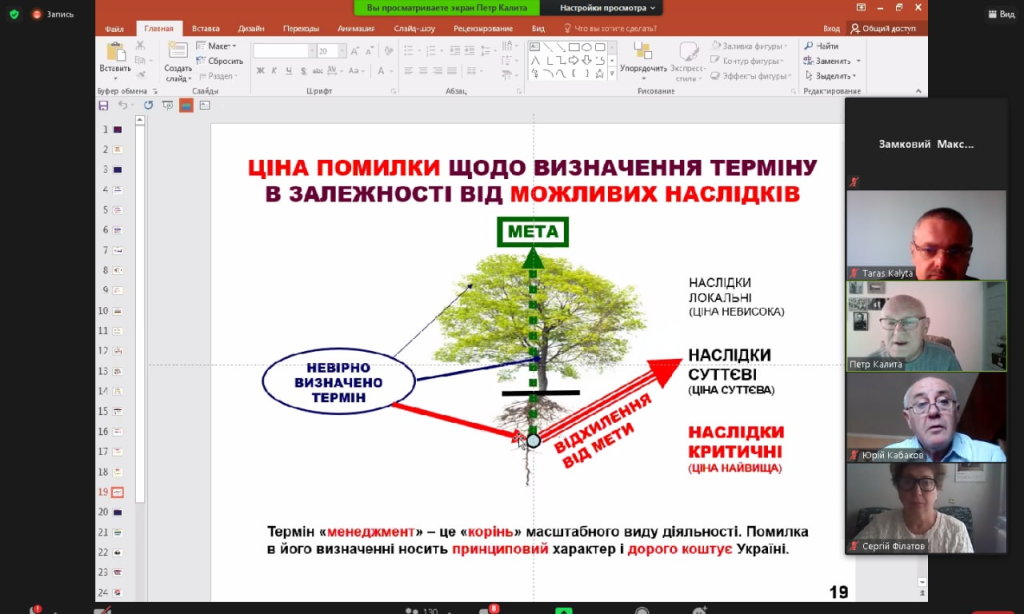The height and width of the screenshot is (614, 1024).
Task: Click the Save icon in quick access
Action: click(x=103, y=105)
